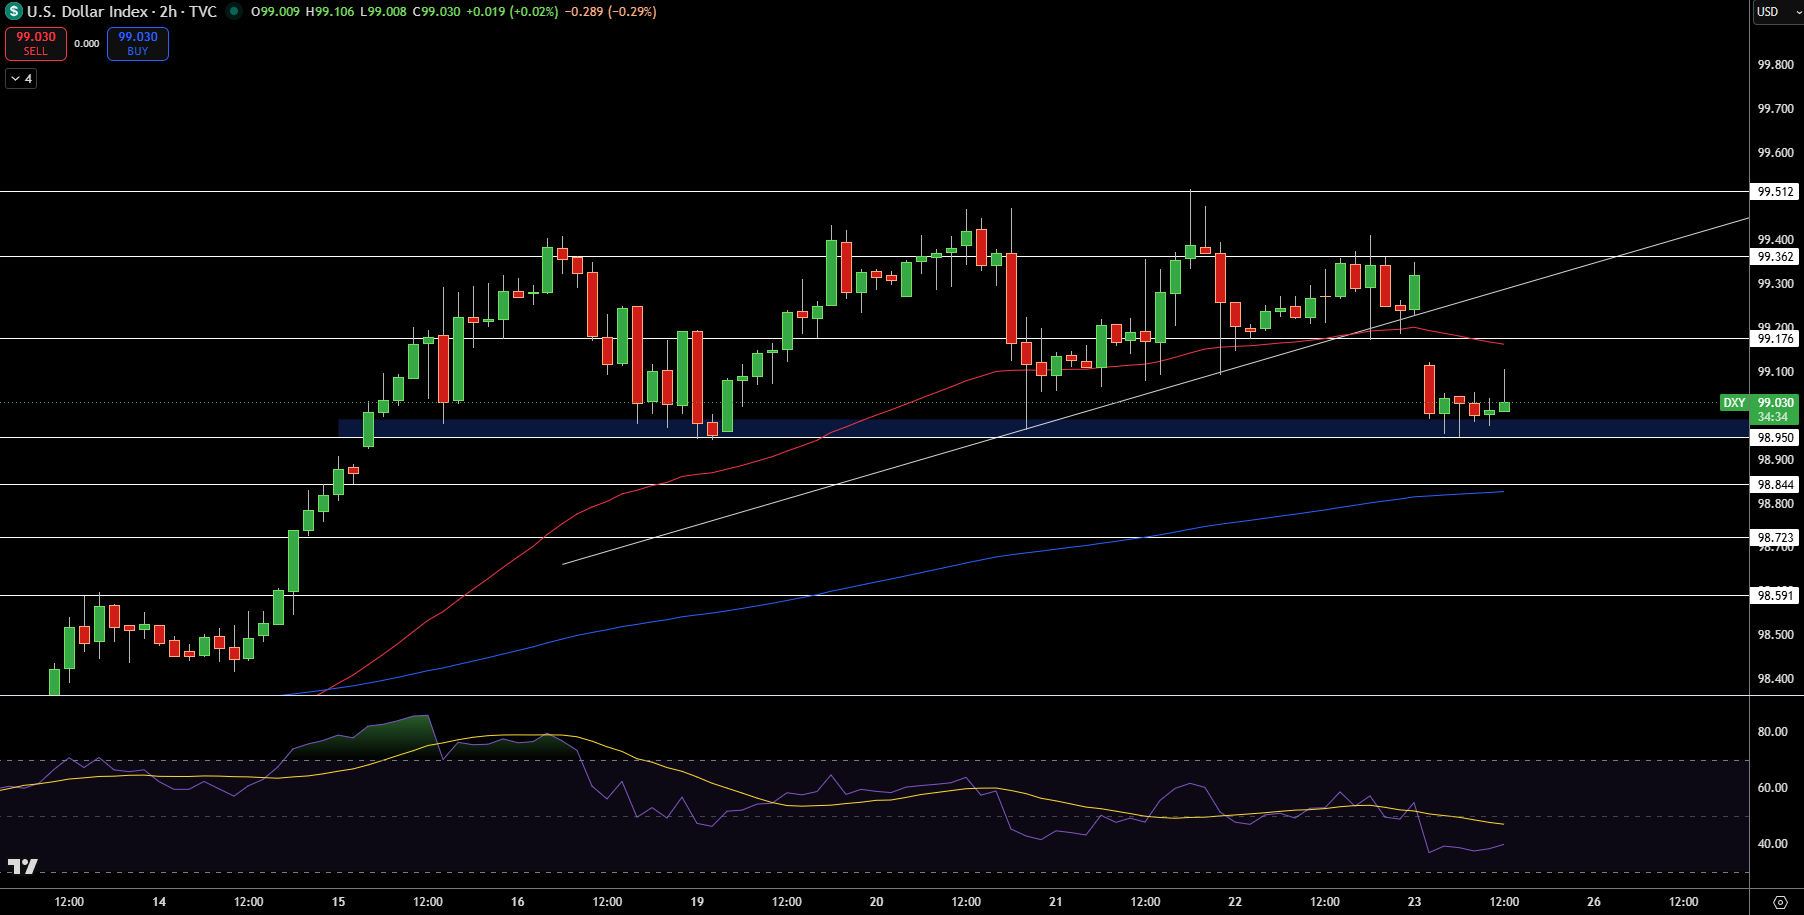Screen dimensions: 1804x915
Task: Click the TradingView logo in chart corner
Action: click(22, 866)
